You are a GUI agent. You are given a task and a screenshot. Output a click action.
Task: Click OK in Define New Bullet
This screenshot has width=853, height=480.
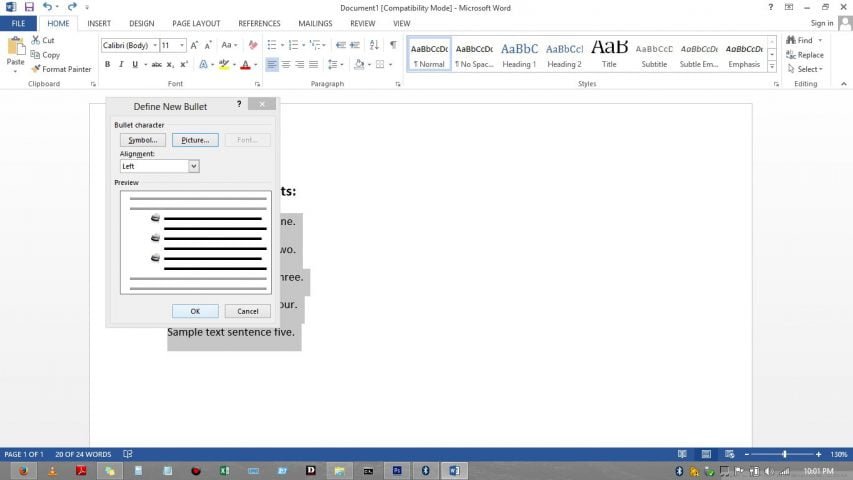click(195, 311)
